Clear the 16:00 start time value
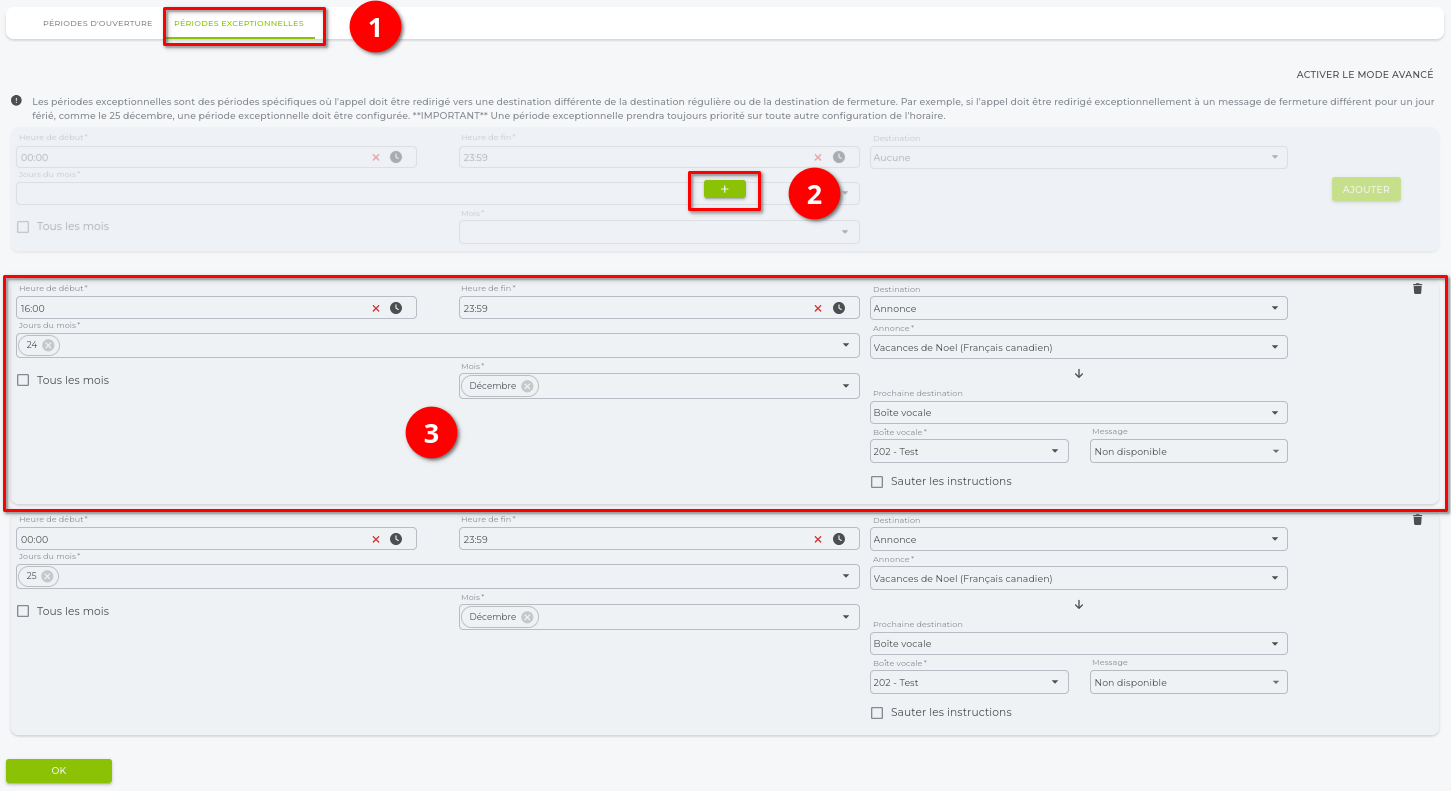1451x791 pixels. (x=376, y=308)
